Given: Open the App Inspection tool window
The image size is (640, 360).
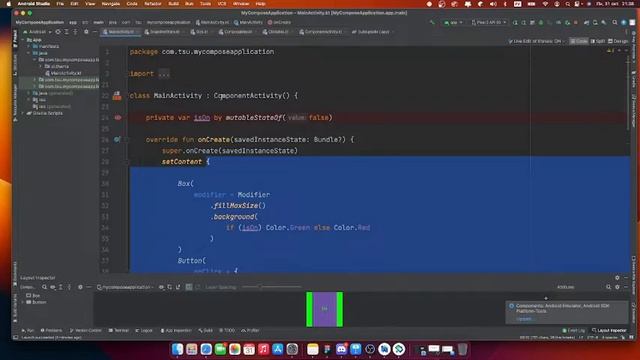Looking at the screenshot, I should click(176, 330).
